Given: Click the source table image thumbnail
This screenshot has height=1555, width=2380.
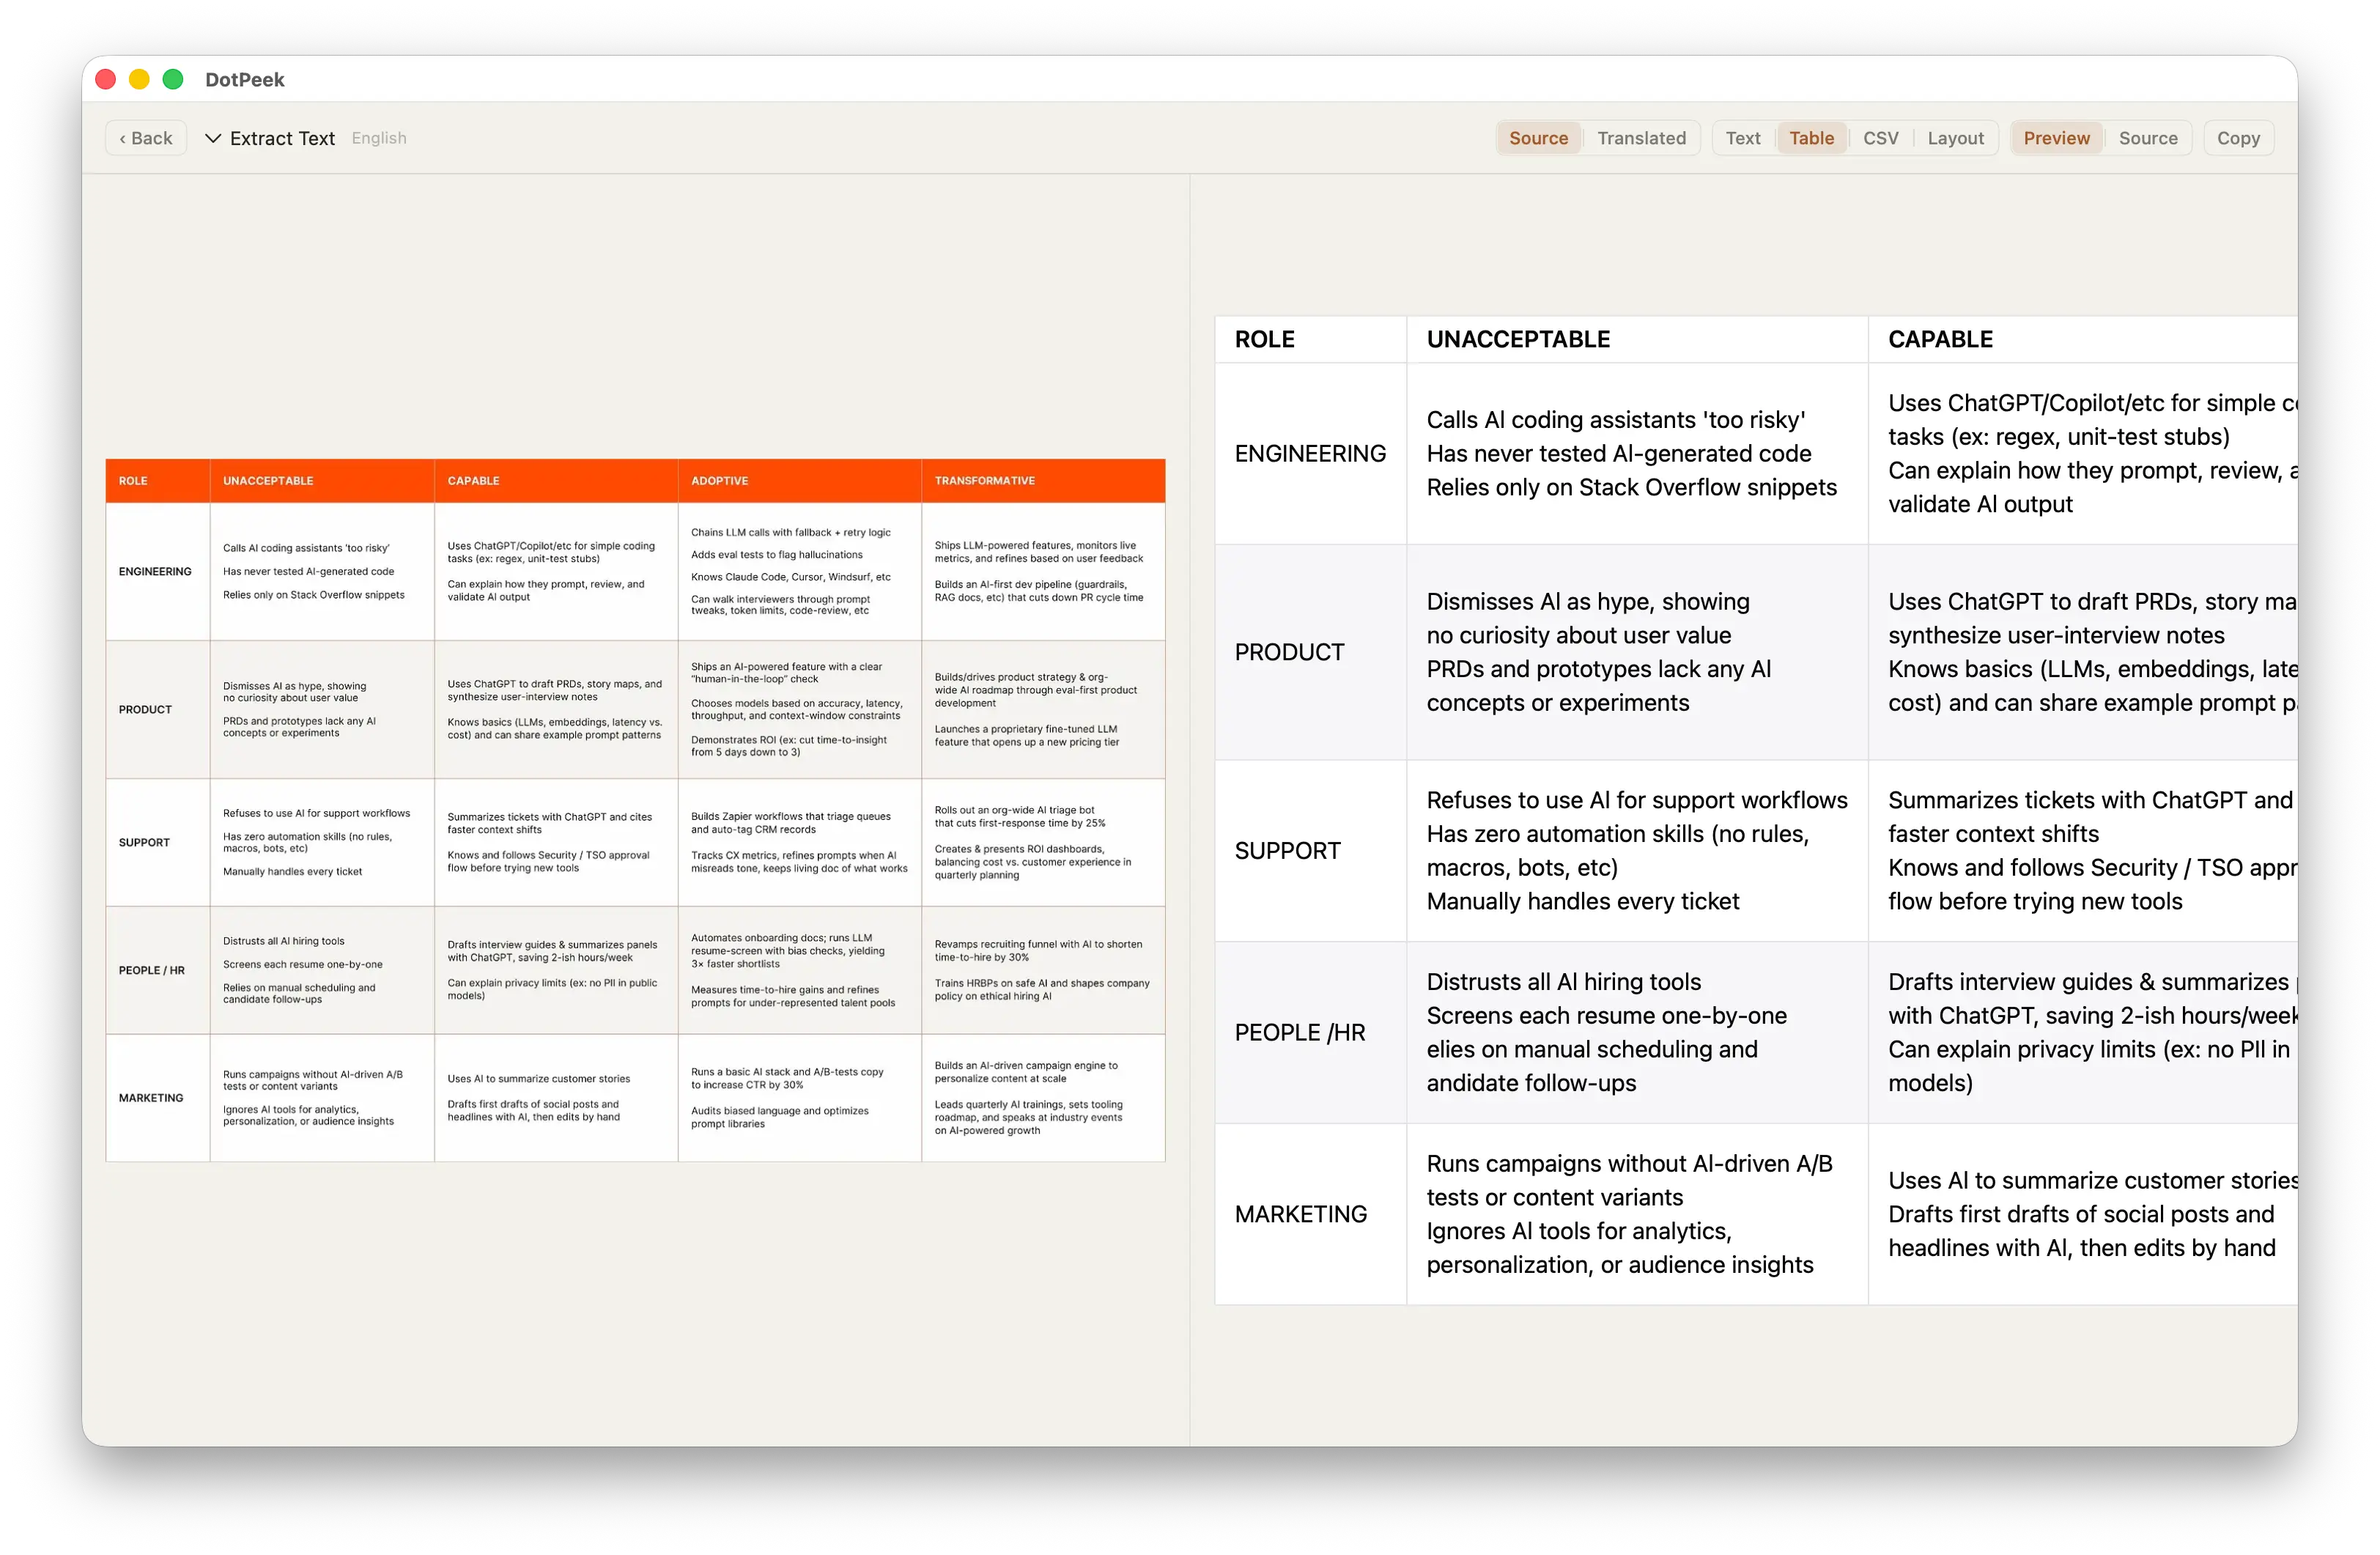Looking at the screenshot, I should pyautogui.click(x=635, y=810).
